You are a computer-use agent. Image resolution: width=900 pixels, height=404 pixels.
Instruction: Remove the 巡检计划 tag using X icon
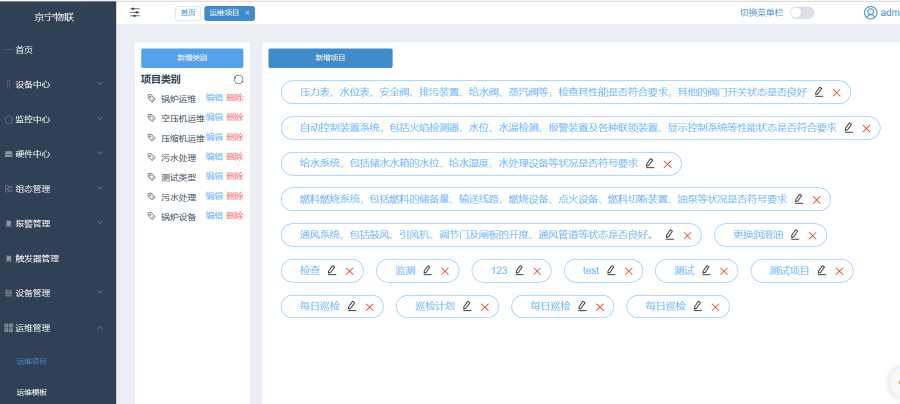[x=484, y=307]
